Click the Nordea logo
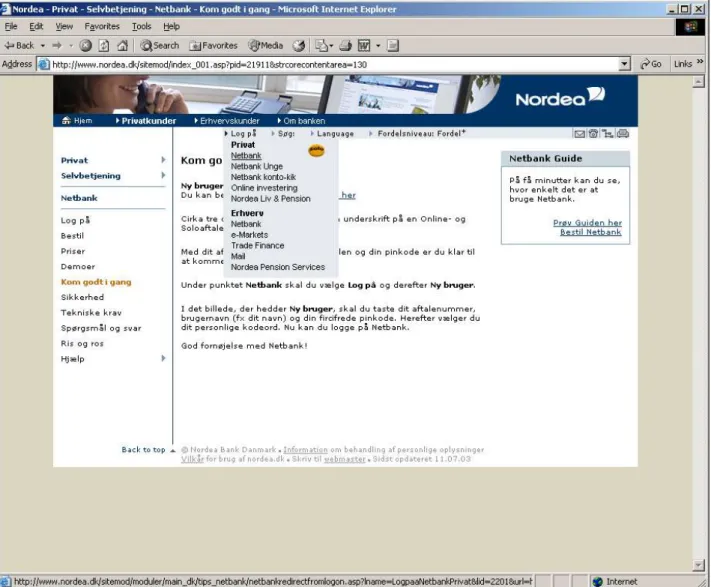This screenshot has width=711, height=587. tap(560, 97)
